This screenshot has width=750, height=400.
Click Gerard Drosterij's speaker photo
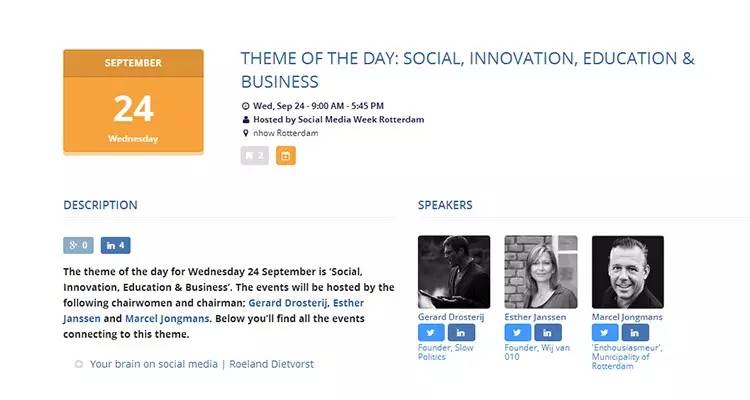pyautogui.click(x=454, y=272)
